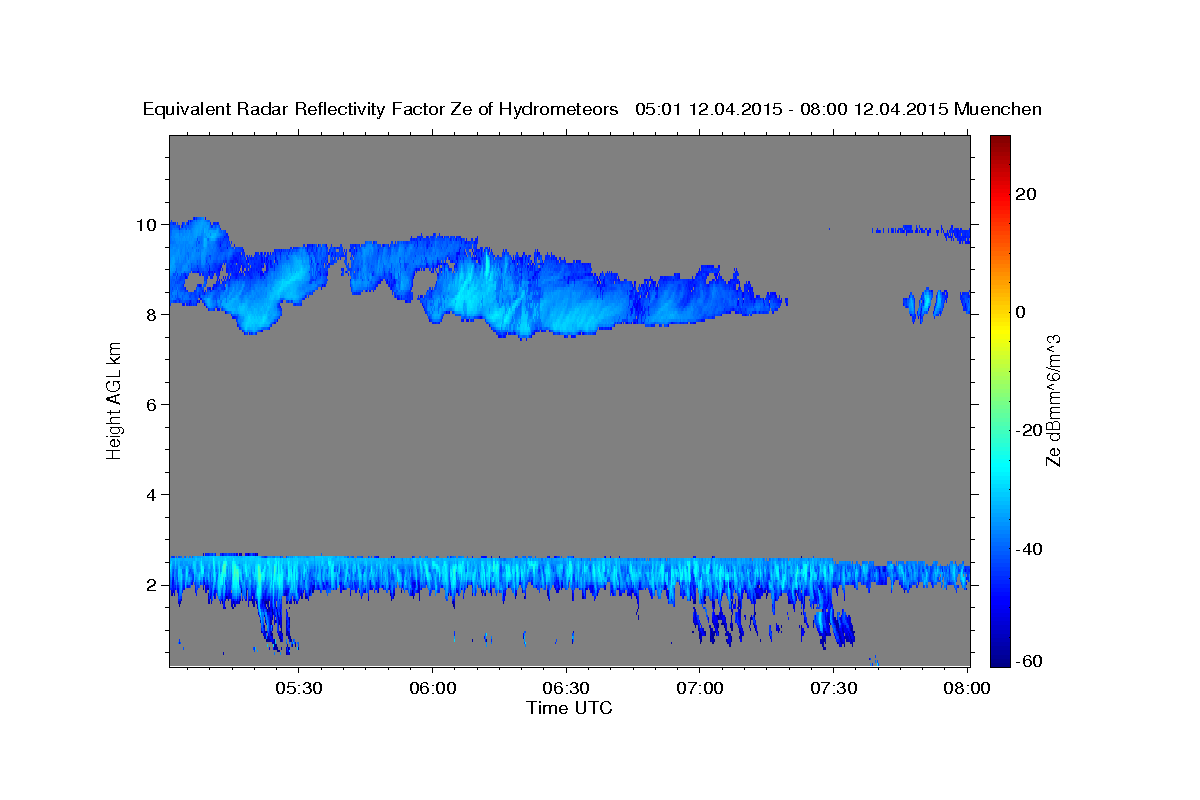1200x800 pixels.
Task: Click the dark blue bottom of the colorbar
Action: (1000, 658)
